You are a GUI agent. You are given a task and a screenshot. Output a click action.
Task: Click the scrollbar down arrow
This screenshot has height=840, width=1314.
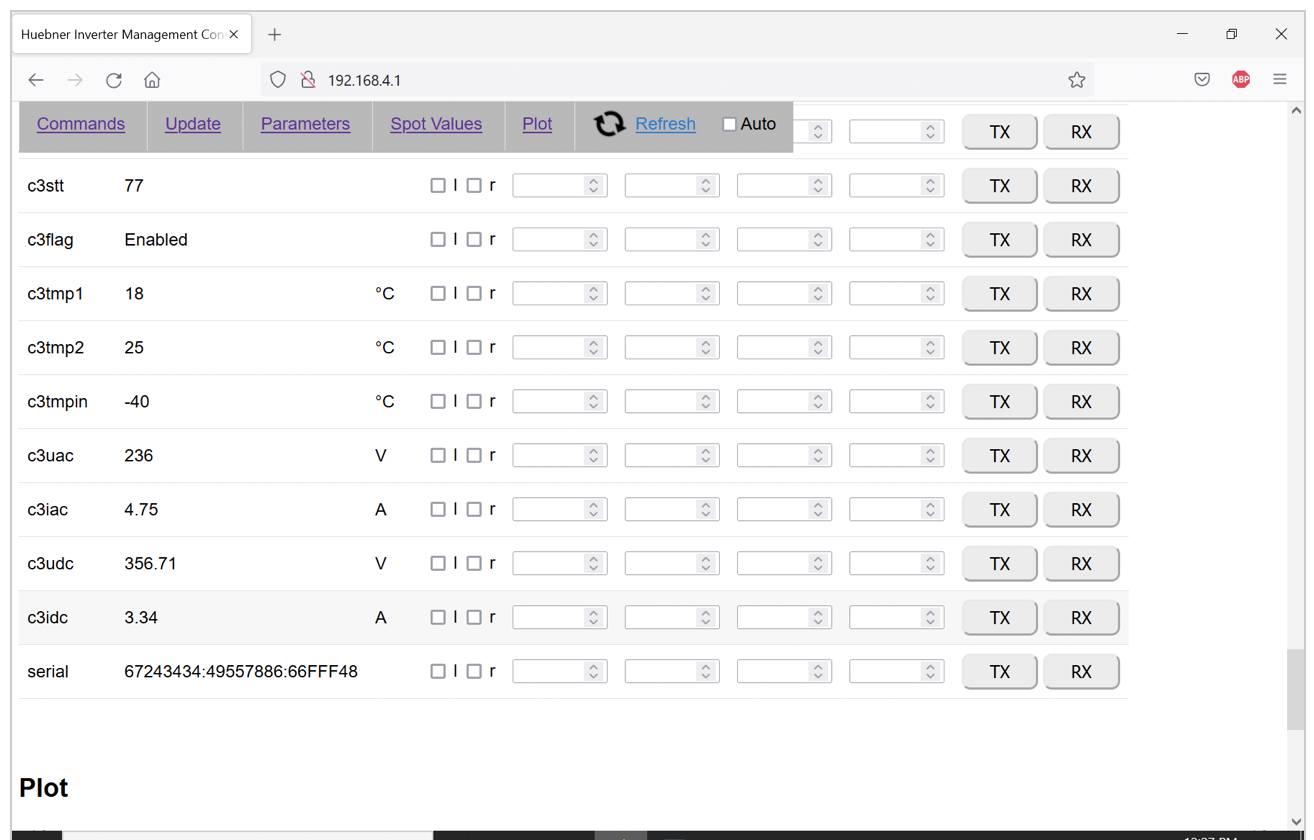tap(1295, 822)
